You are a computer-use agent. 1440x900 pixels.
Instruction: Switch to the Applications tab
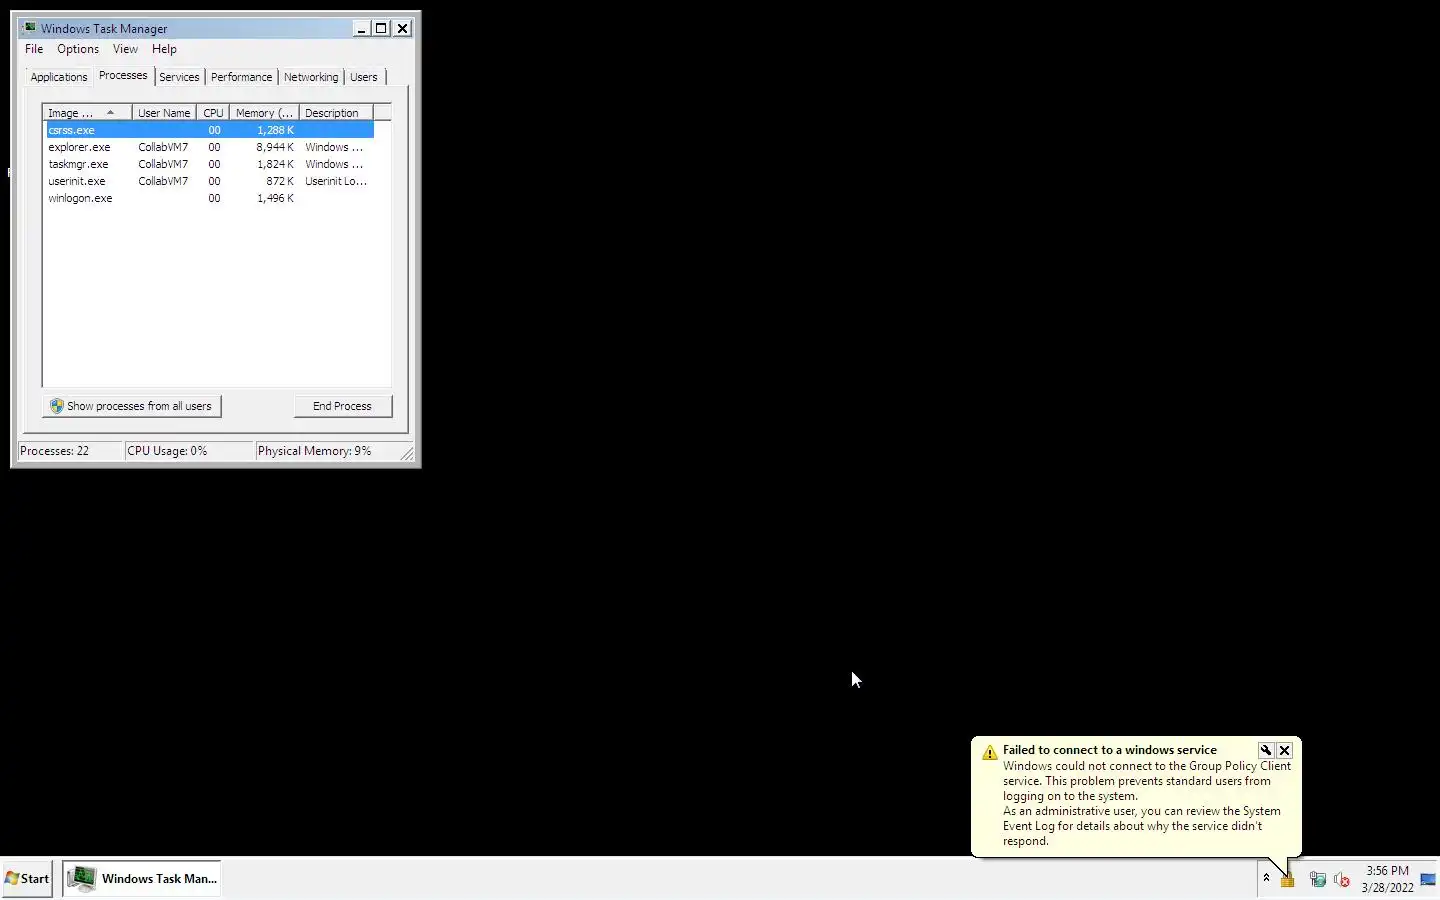59,77
